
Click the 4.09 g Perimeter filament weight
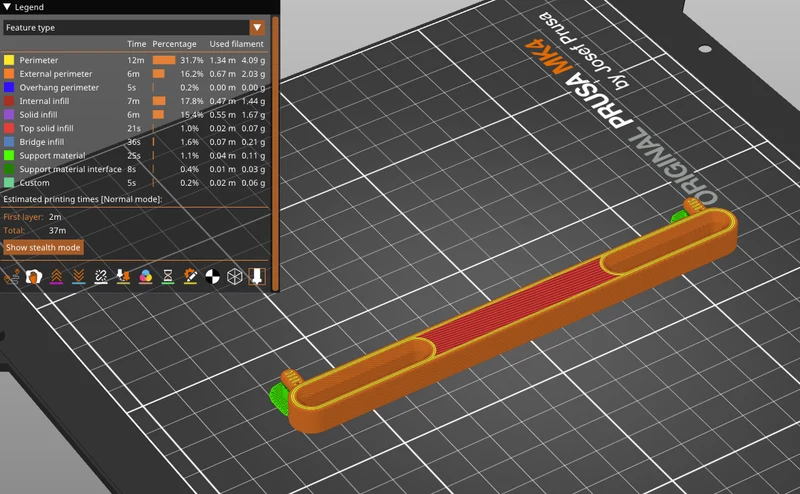pyautogui.click(x=253, y=60)
